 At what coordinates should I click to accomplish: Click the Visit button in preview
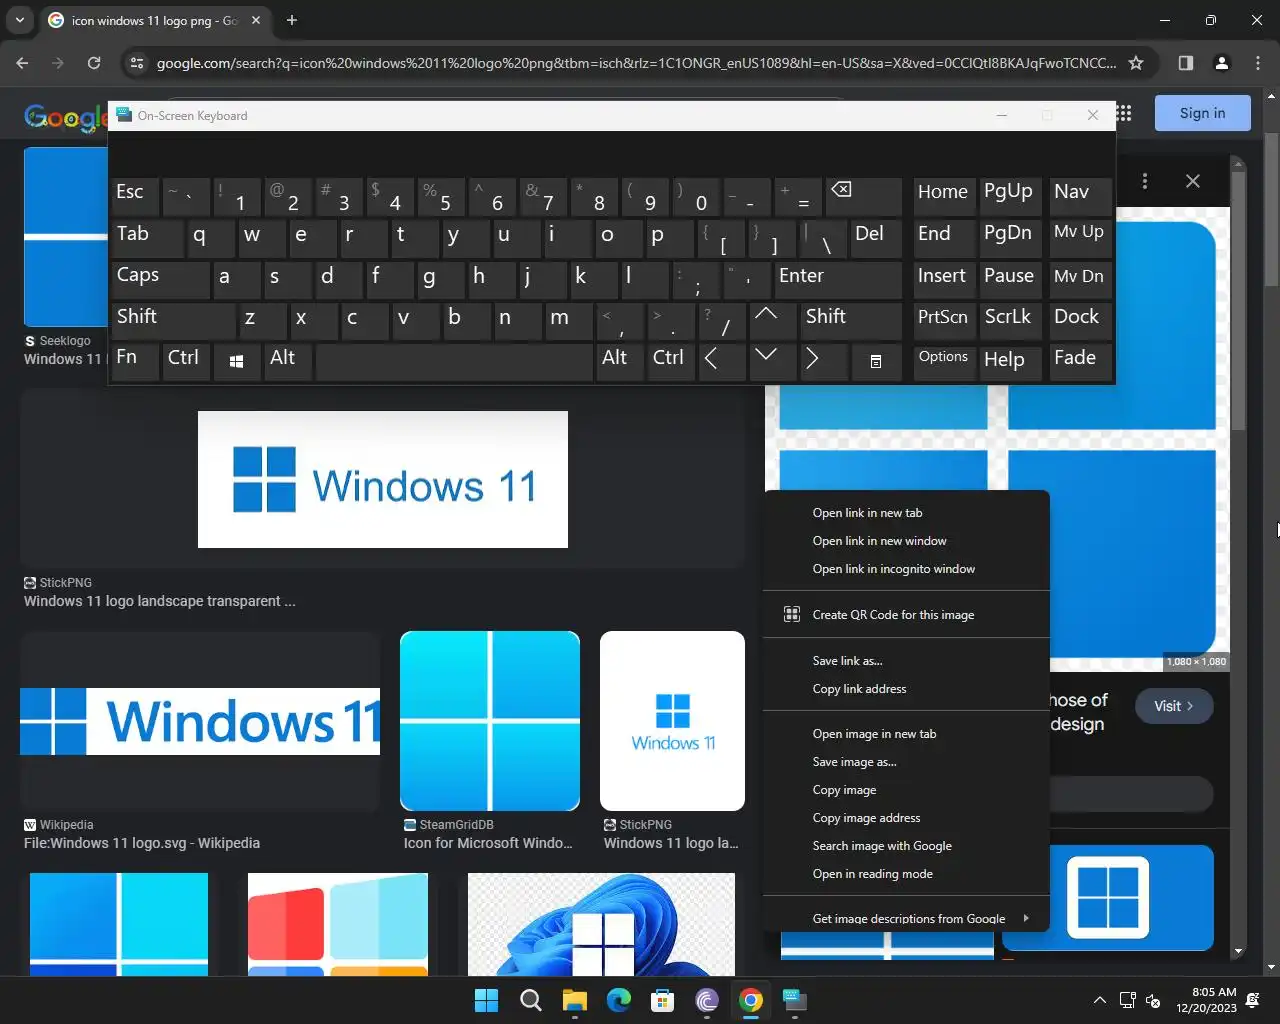pos(1174,706)
